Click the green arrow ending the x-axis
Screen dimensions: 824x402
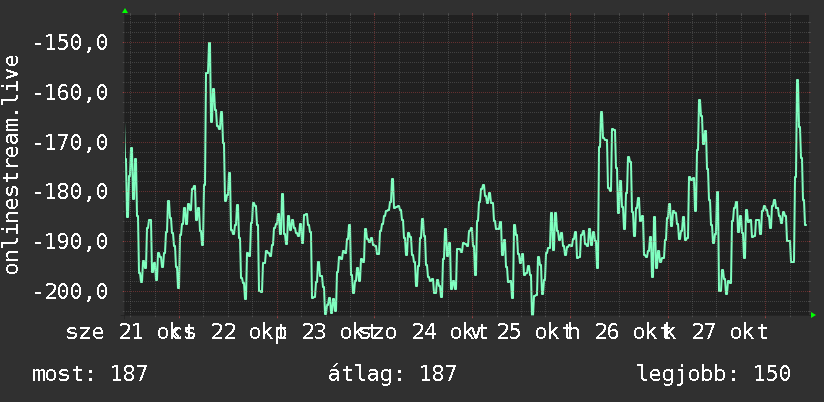pyautogui.click(x=813, y=315)
